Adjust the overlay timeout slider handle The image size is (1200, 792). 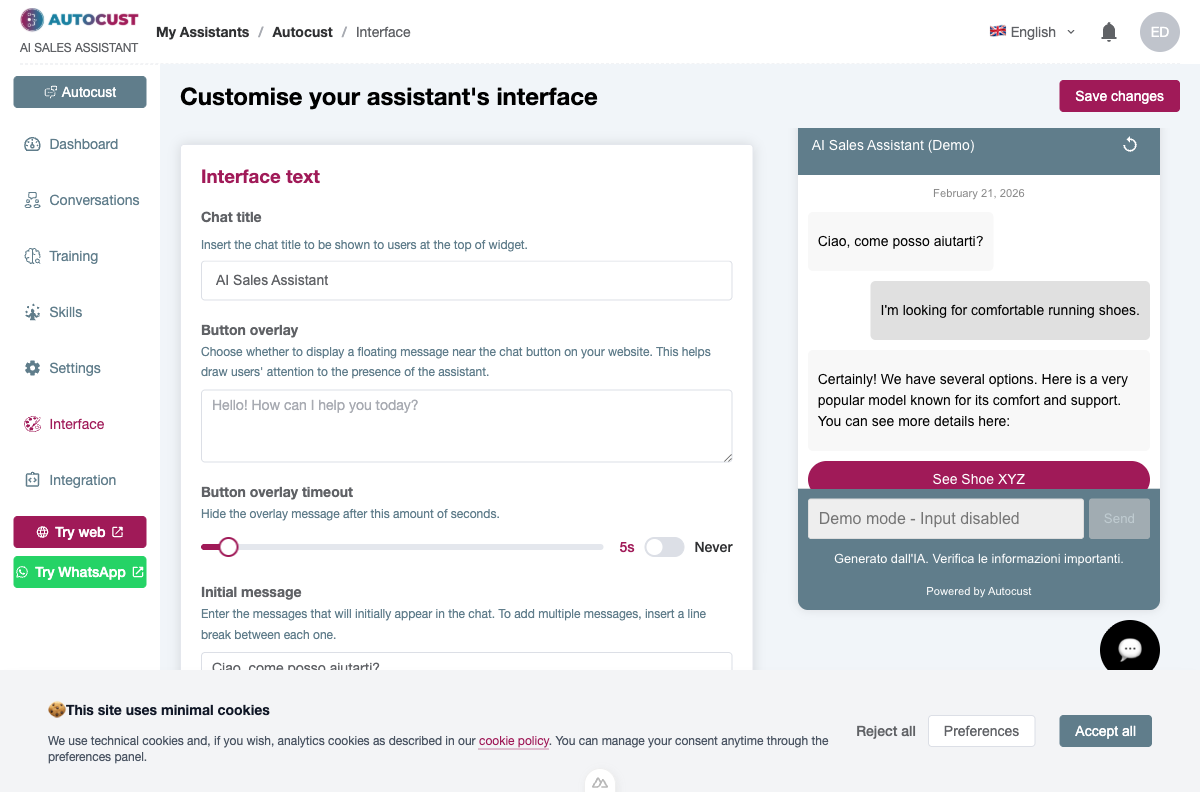[229, 547]
